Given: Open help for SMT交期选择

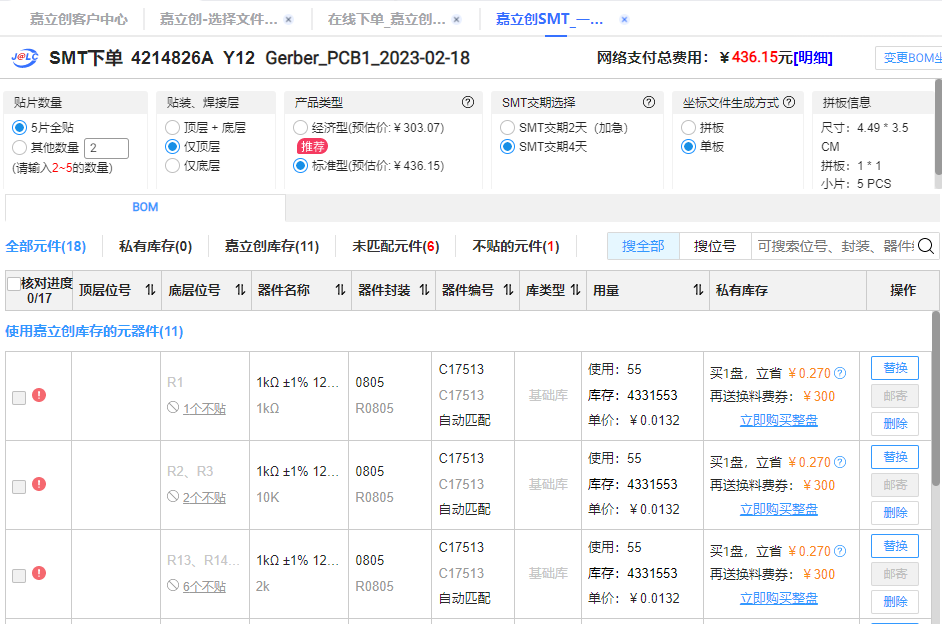Looking at the screenshot, I should [649, 102].
